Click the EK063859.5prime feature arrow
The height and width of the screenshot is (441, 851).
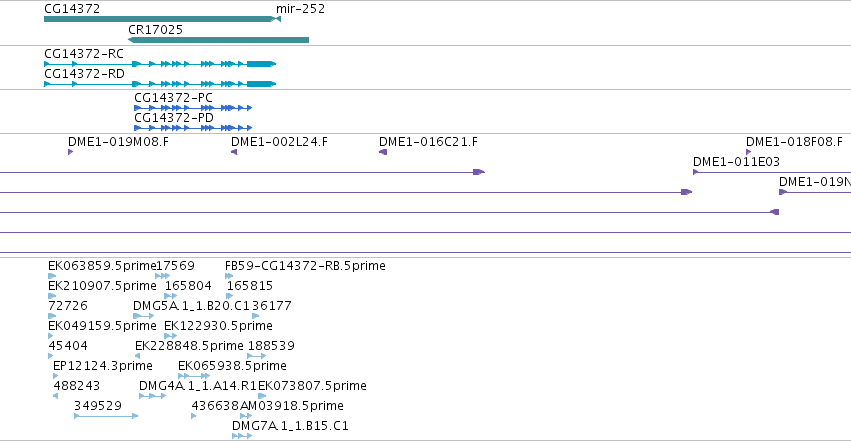click(52, 276)
